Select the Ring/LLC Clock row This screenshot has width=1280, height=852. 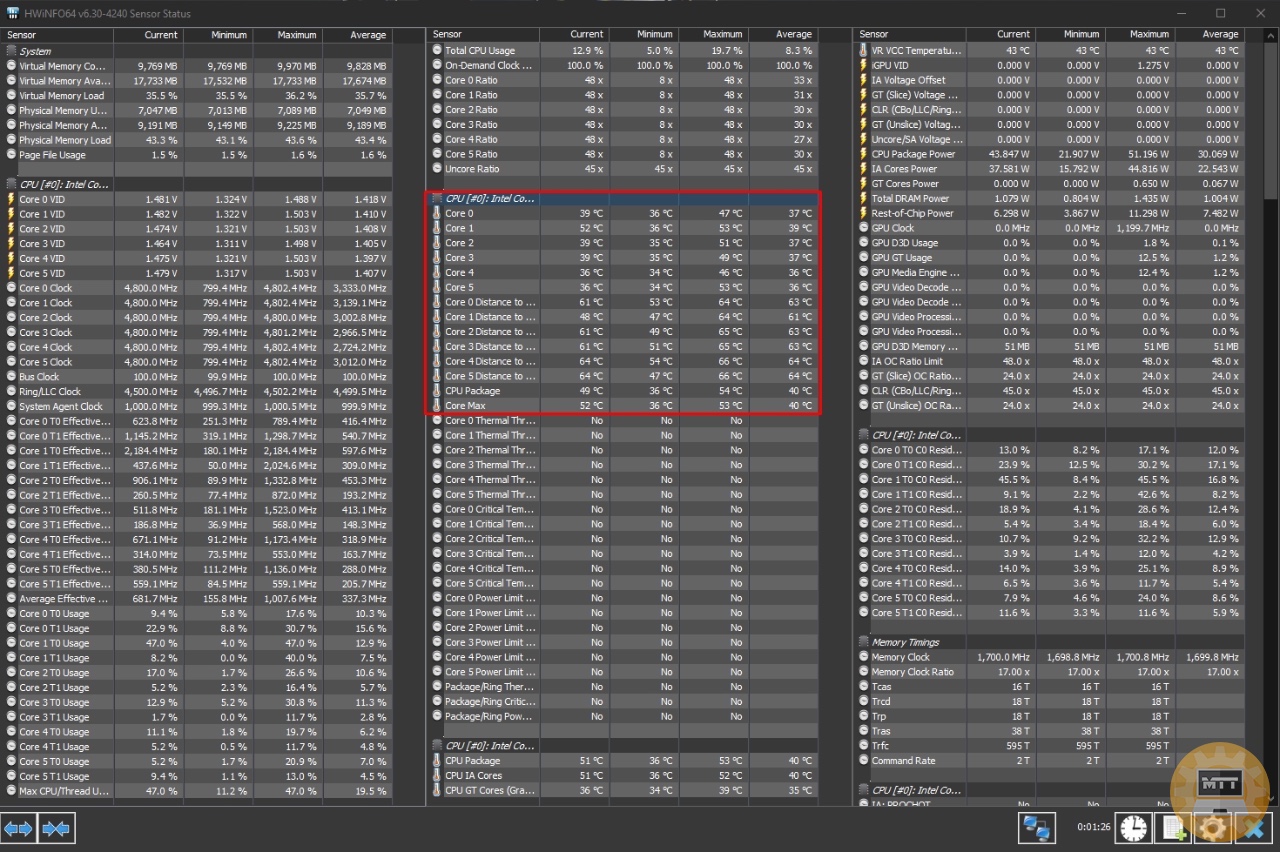pos(198,392)
